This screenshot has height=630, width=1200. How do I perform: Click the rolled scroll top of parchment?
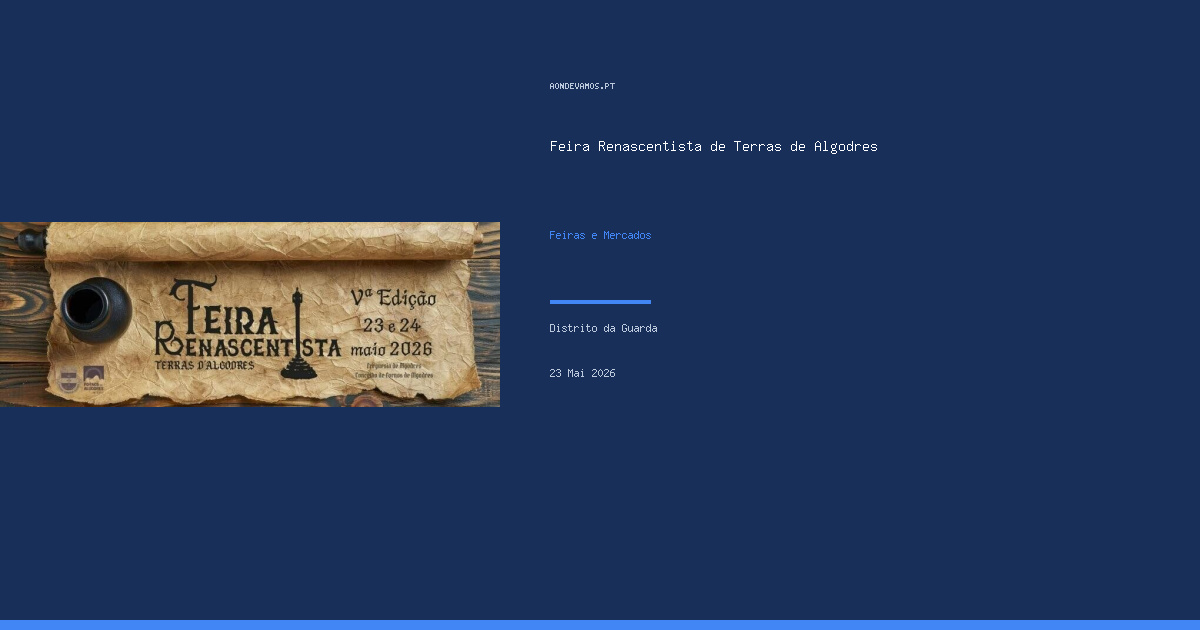pos(263,241)
